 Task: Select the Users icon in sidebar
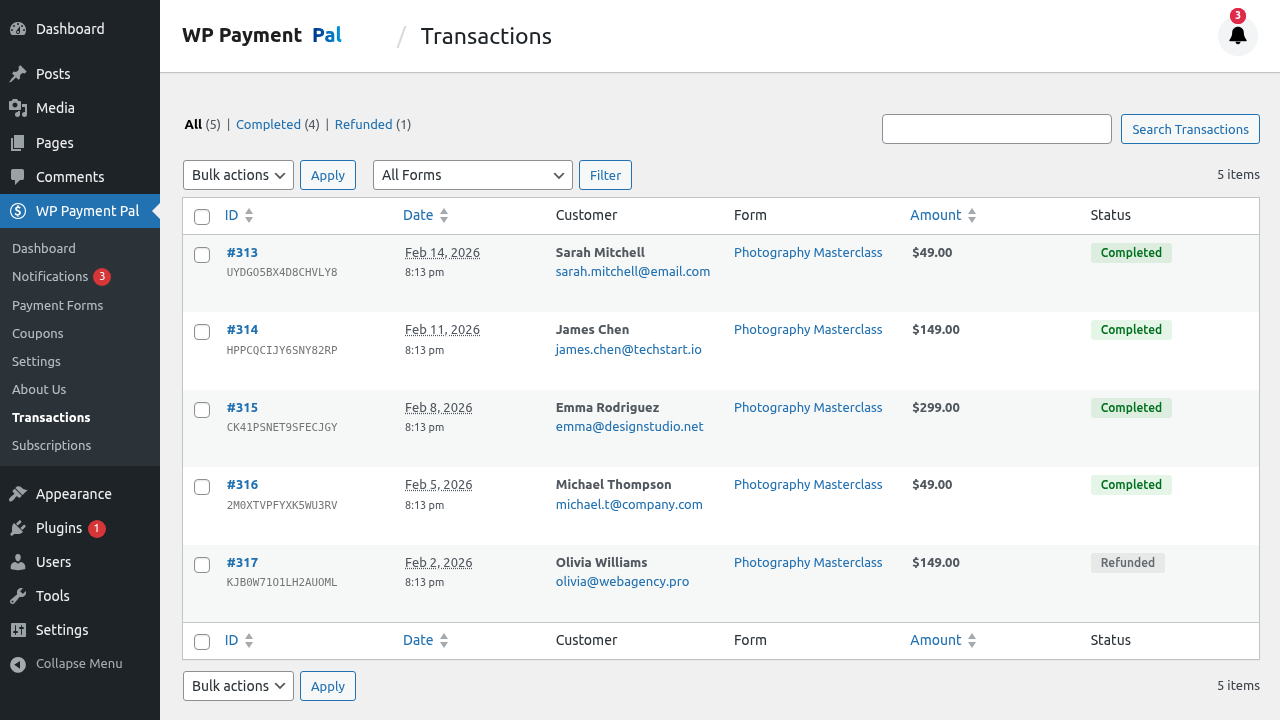click(x=16, y=561)
